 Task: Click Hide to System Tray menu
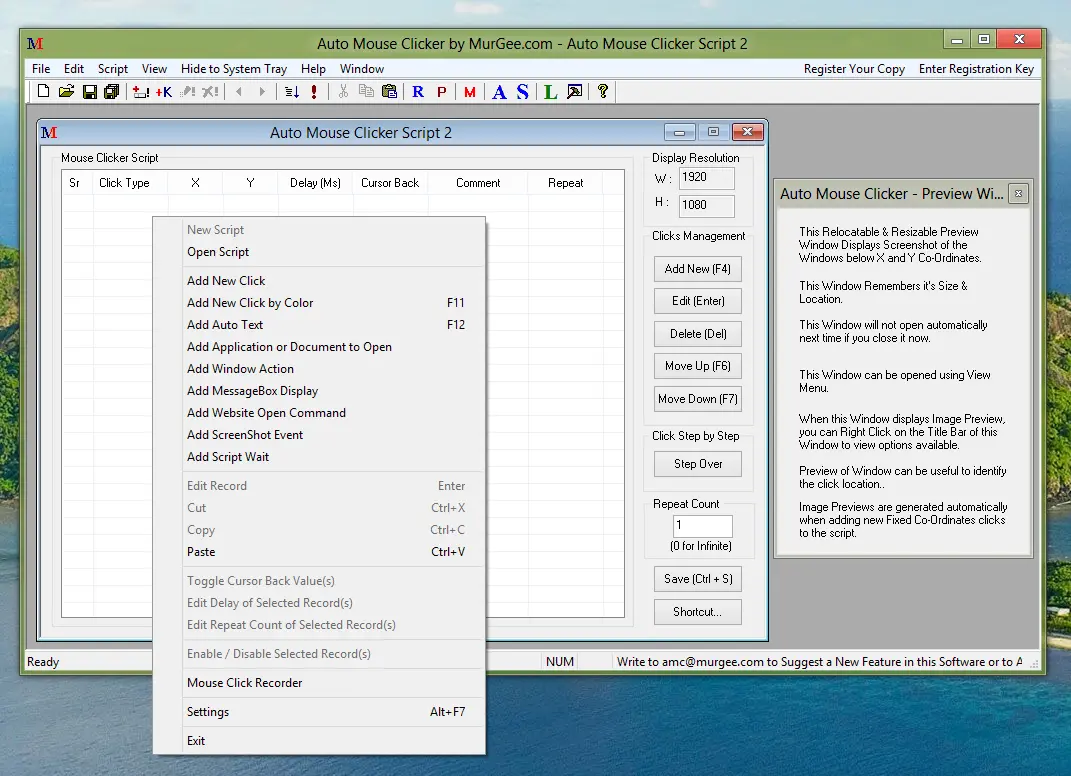click(234, 69)
